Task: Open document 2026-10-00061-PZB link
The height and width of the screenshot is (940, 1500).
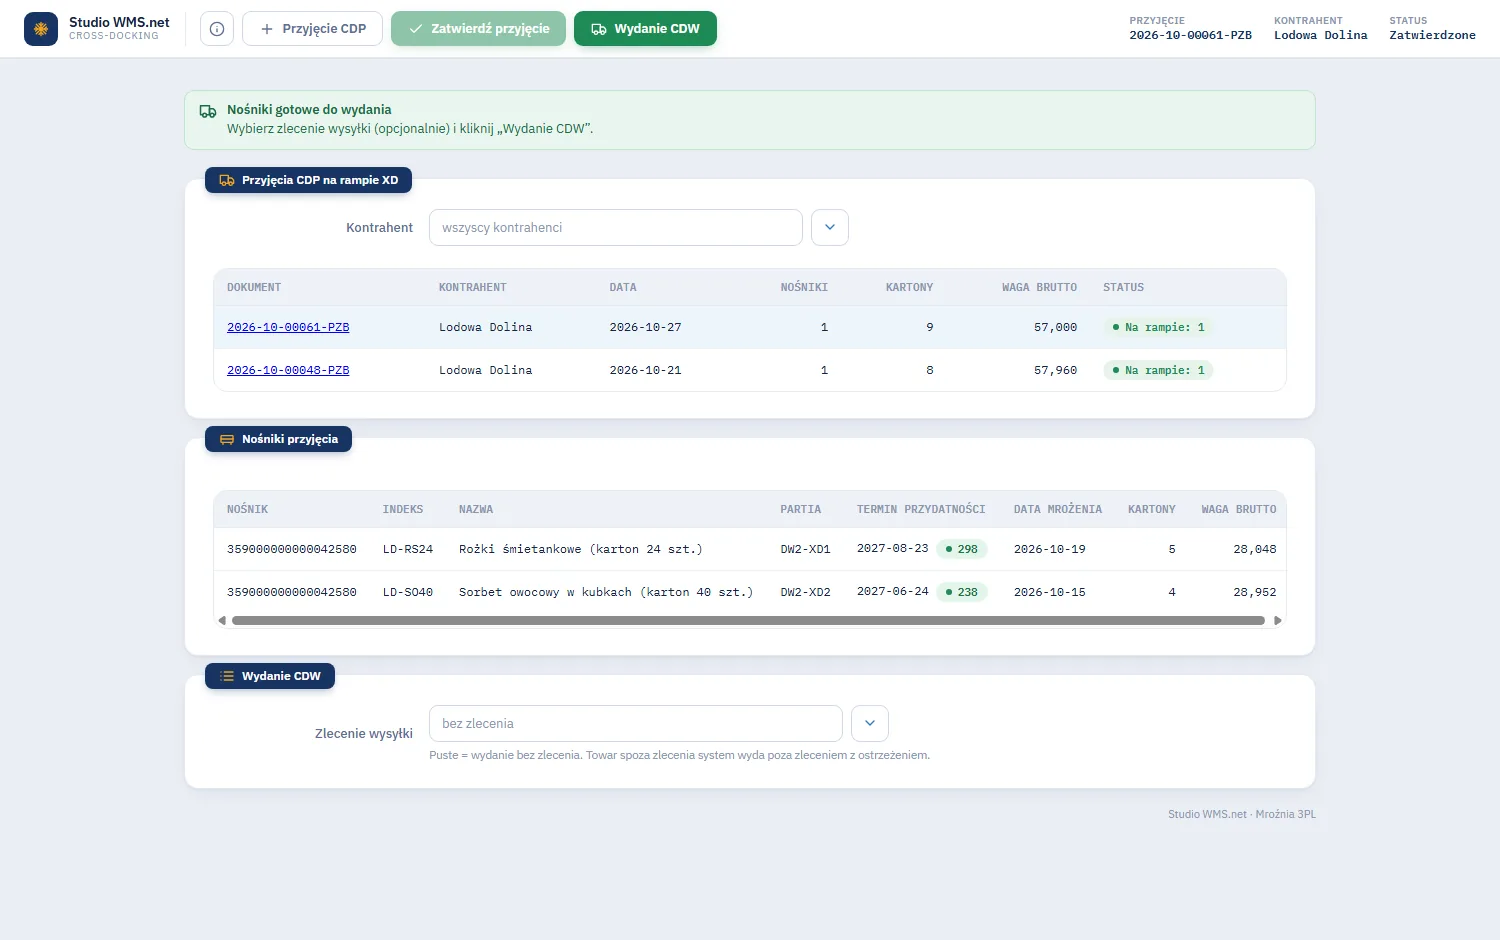Action: point(288,327)
